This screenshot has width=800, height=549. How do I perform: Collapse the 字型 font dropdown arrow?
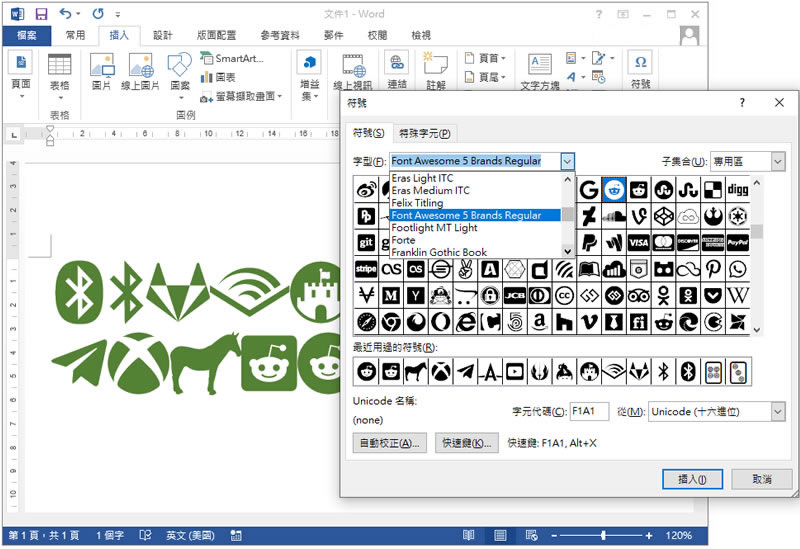[567, 162]
